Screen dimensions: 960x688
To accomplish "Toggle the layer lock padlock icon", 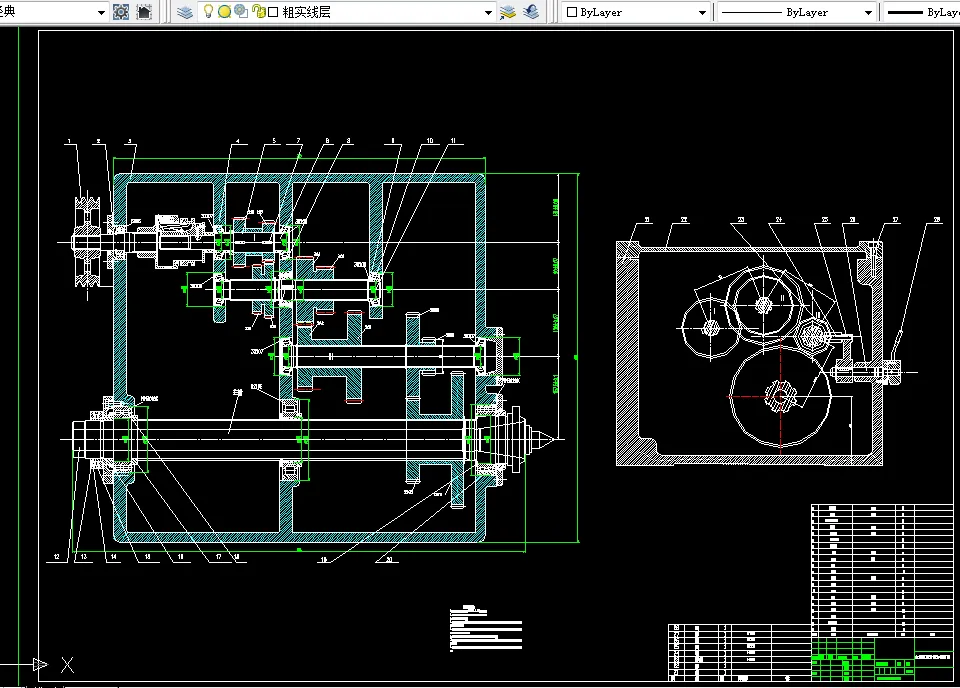I will tap(258, 12).
